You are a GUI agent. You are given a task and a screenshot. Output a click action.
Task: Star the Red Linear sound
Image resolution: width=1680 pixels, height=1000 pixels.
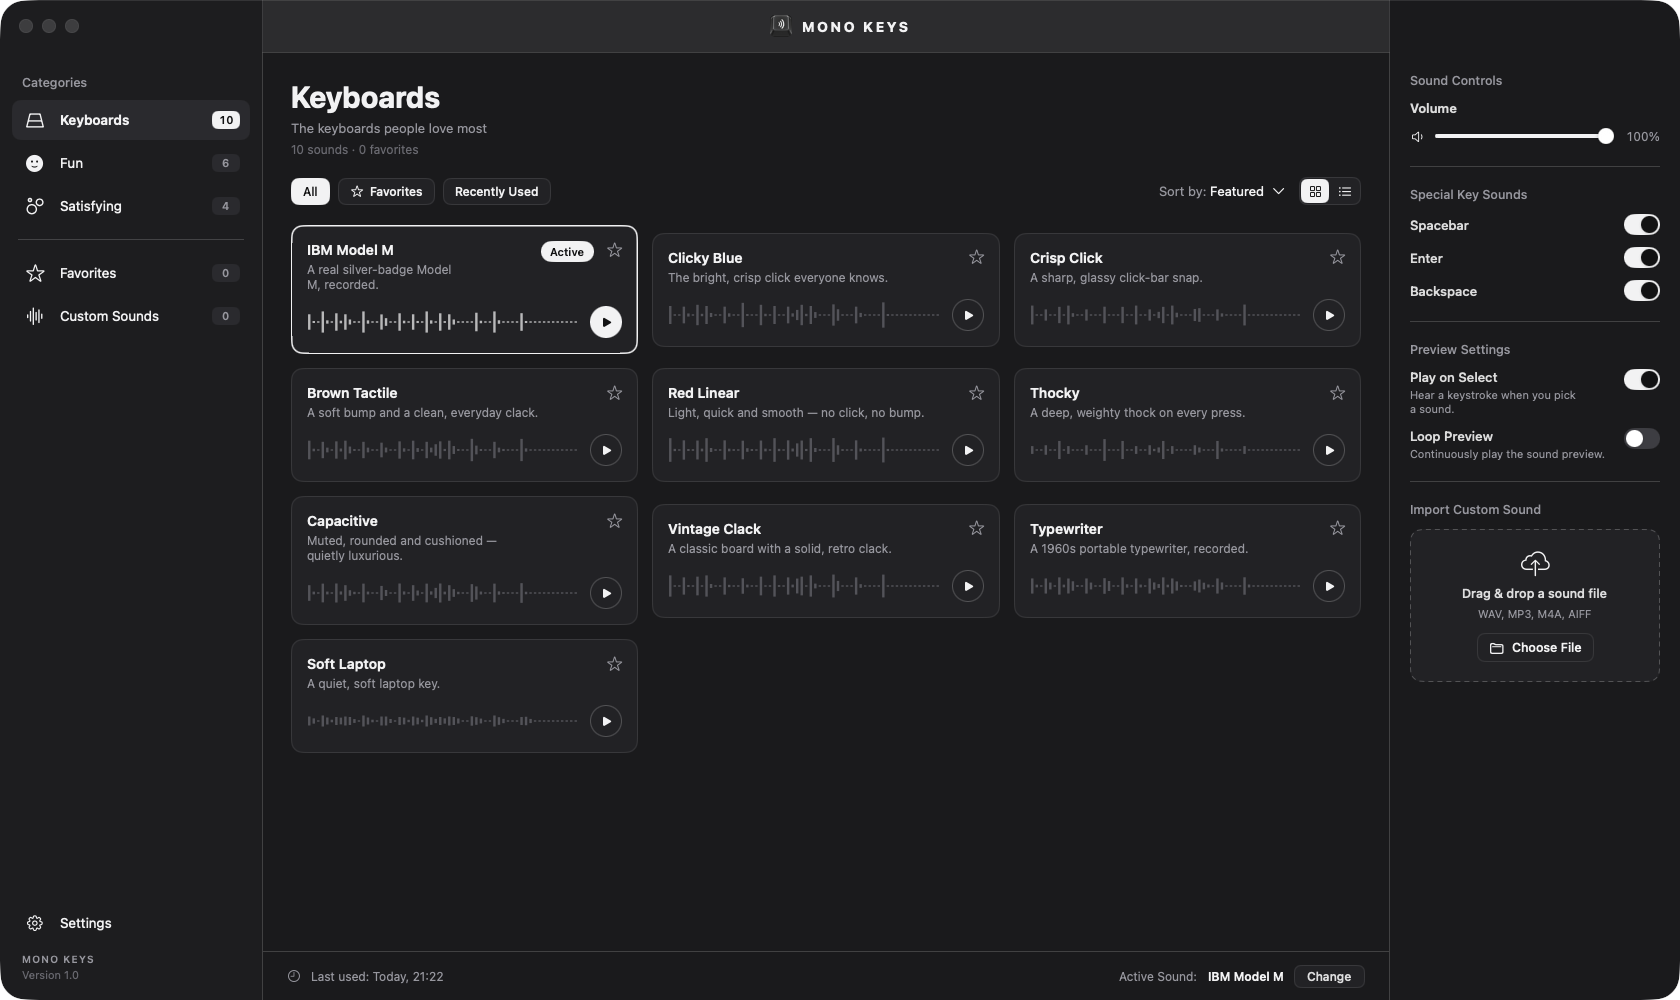pos(977,393)
